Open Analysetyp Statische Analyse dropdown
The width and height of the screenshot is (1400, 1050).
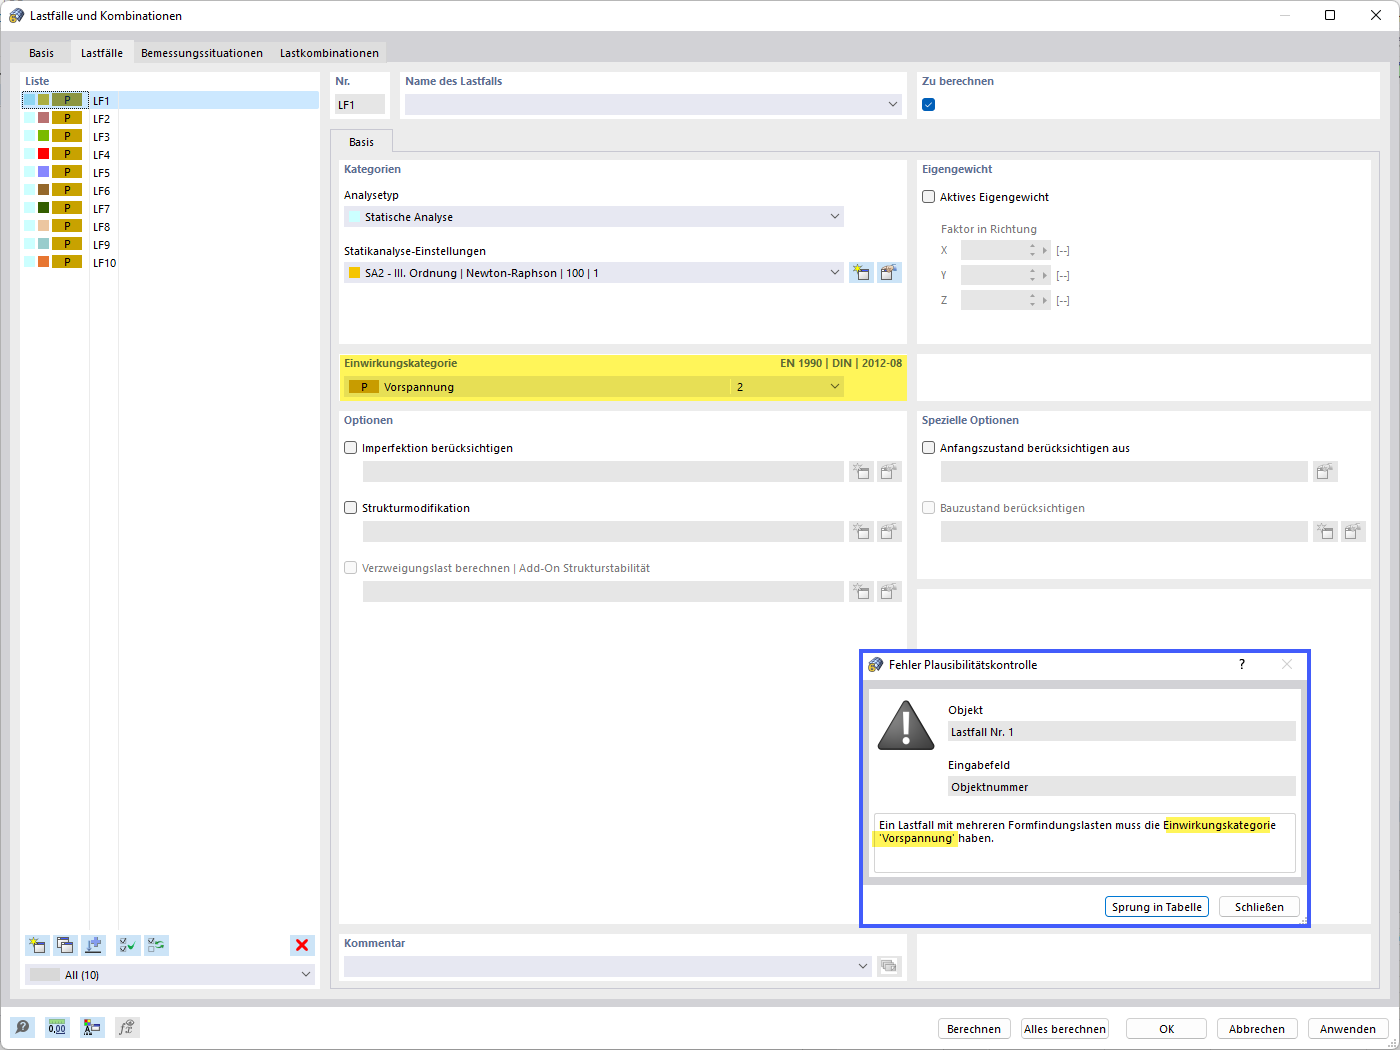835,216
